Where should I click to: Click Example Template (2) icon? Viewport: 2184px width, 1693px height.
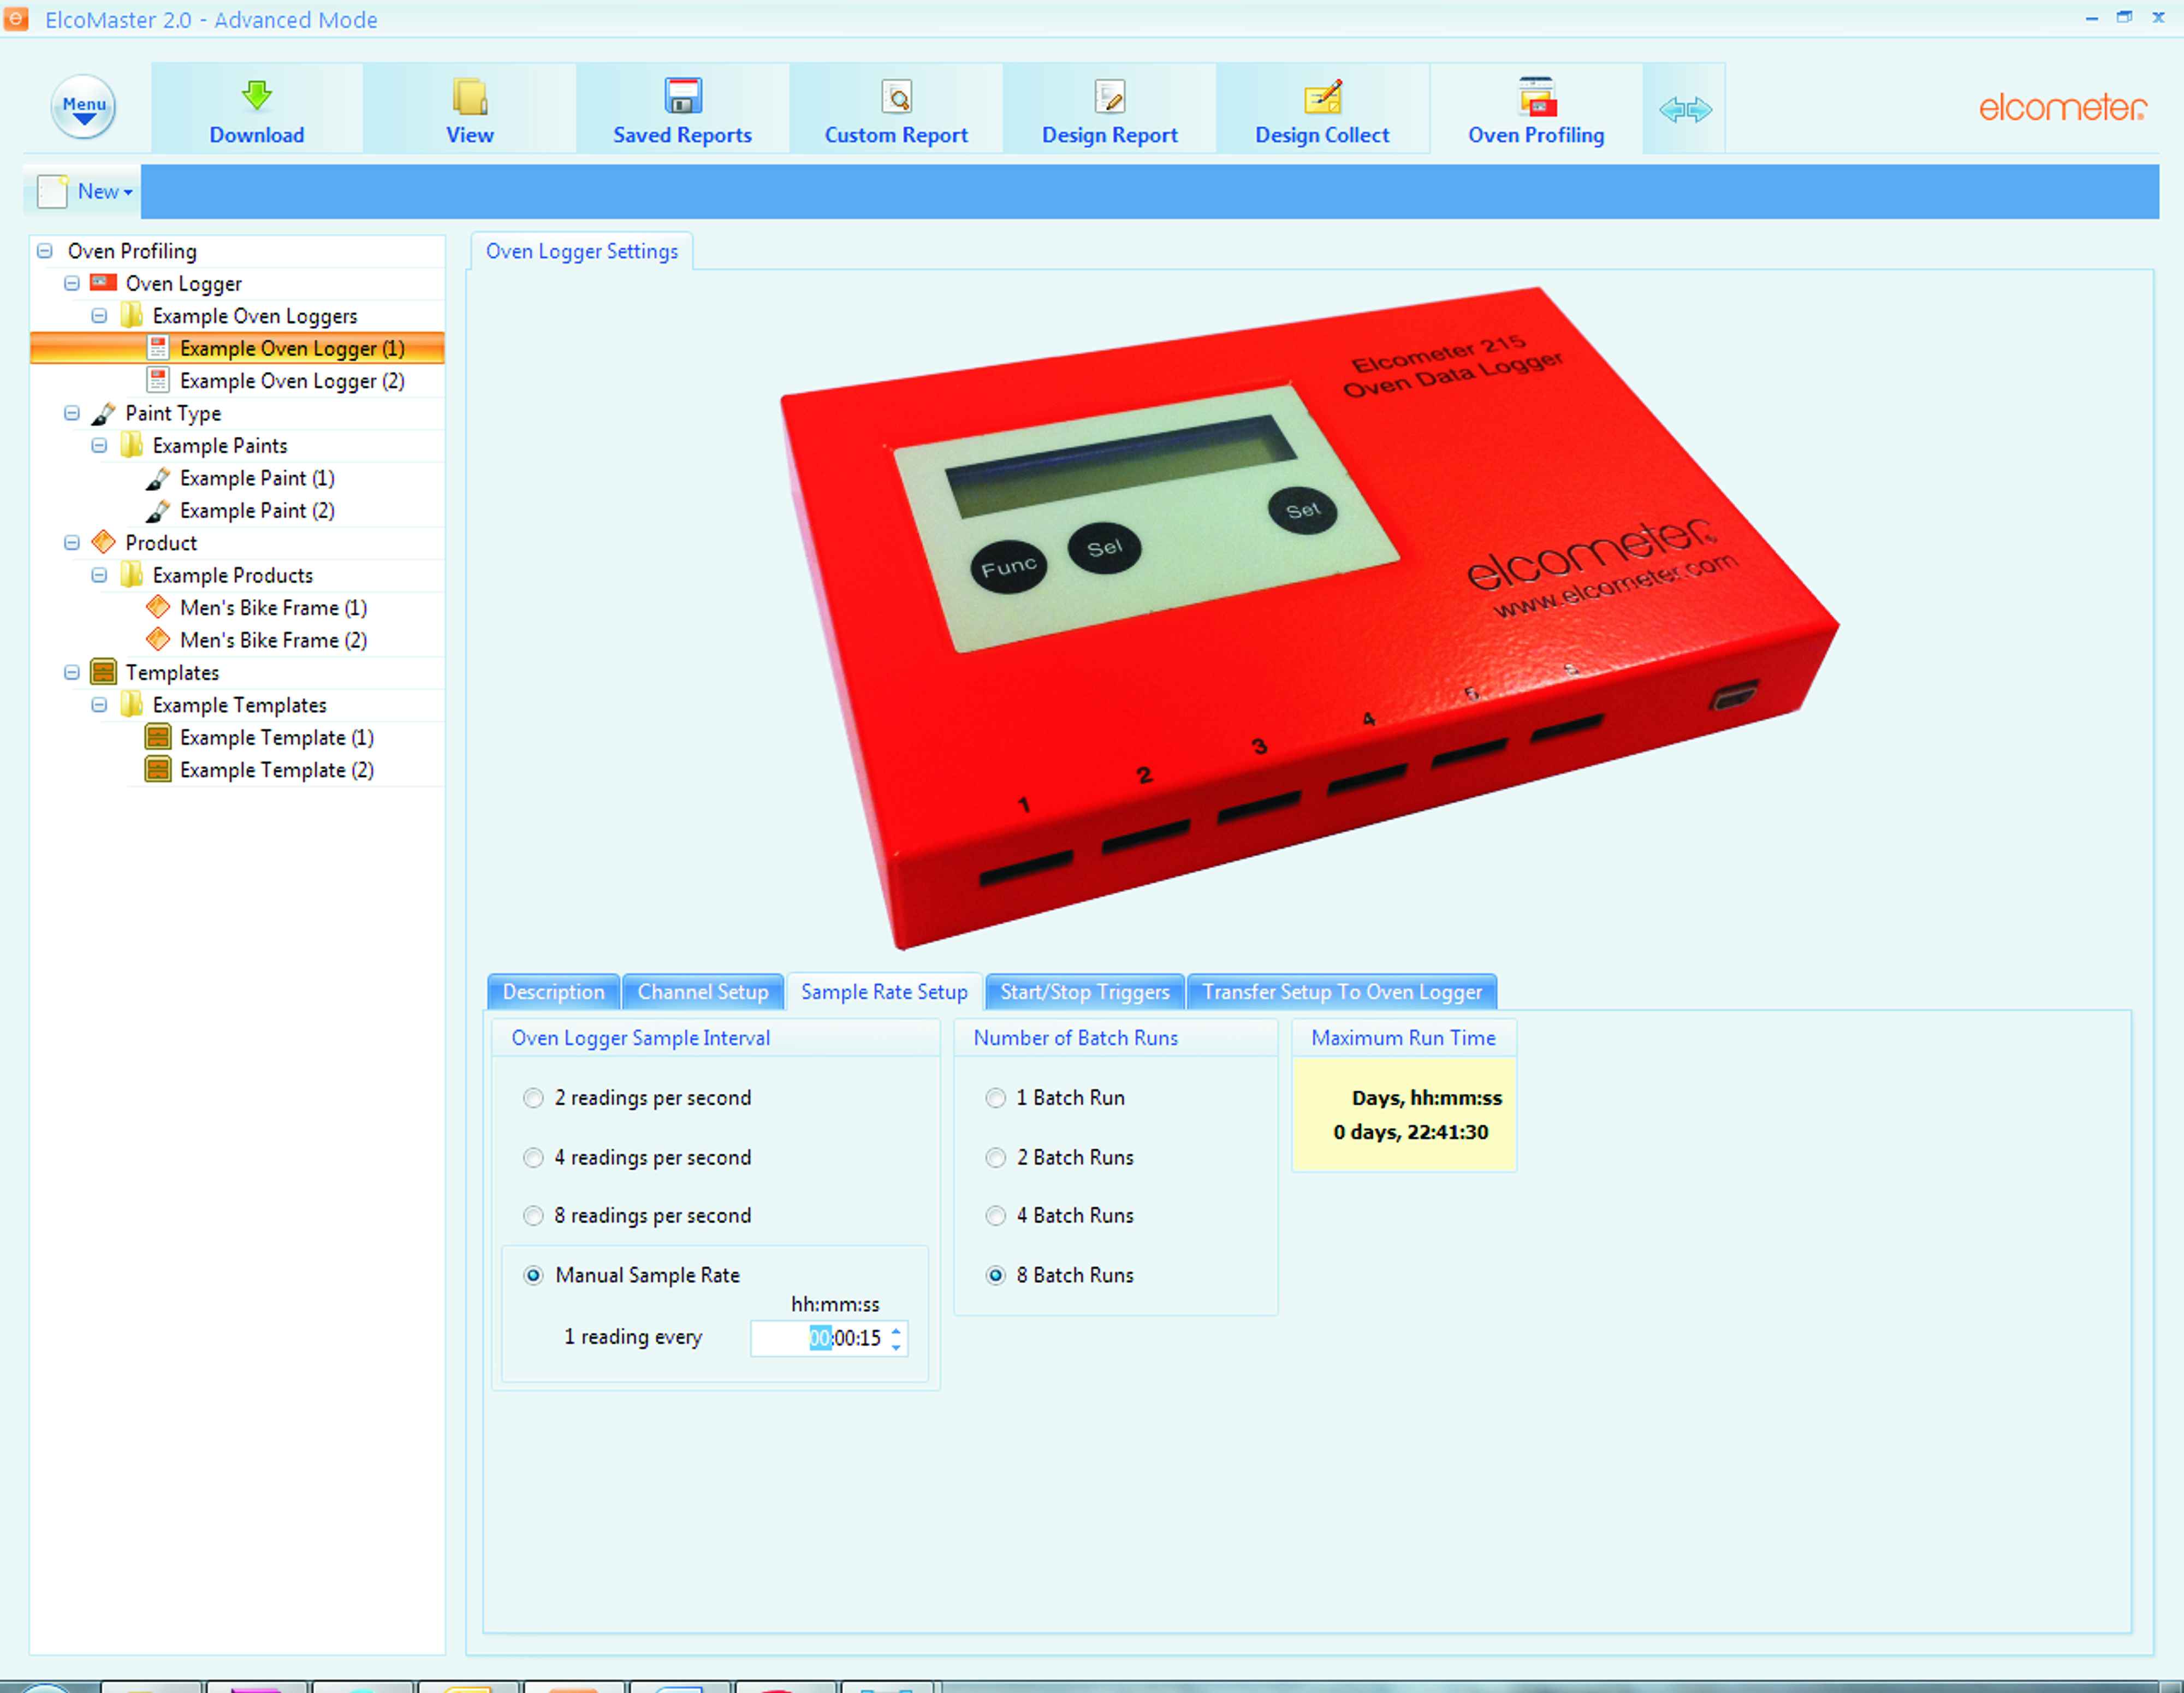point(158,769)
